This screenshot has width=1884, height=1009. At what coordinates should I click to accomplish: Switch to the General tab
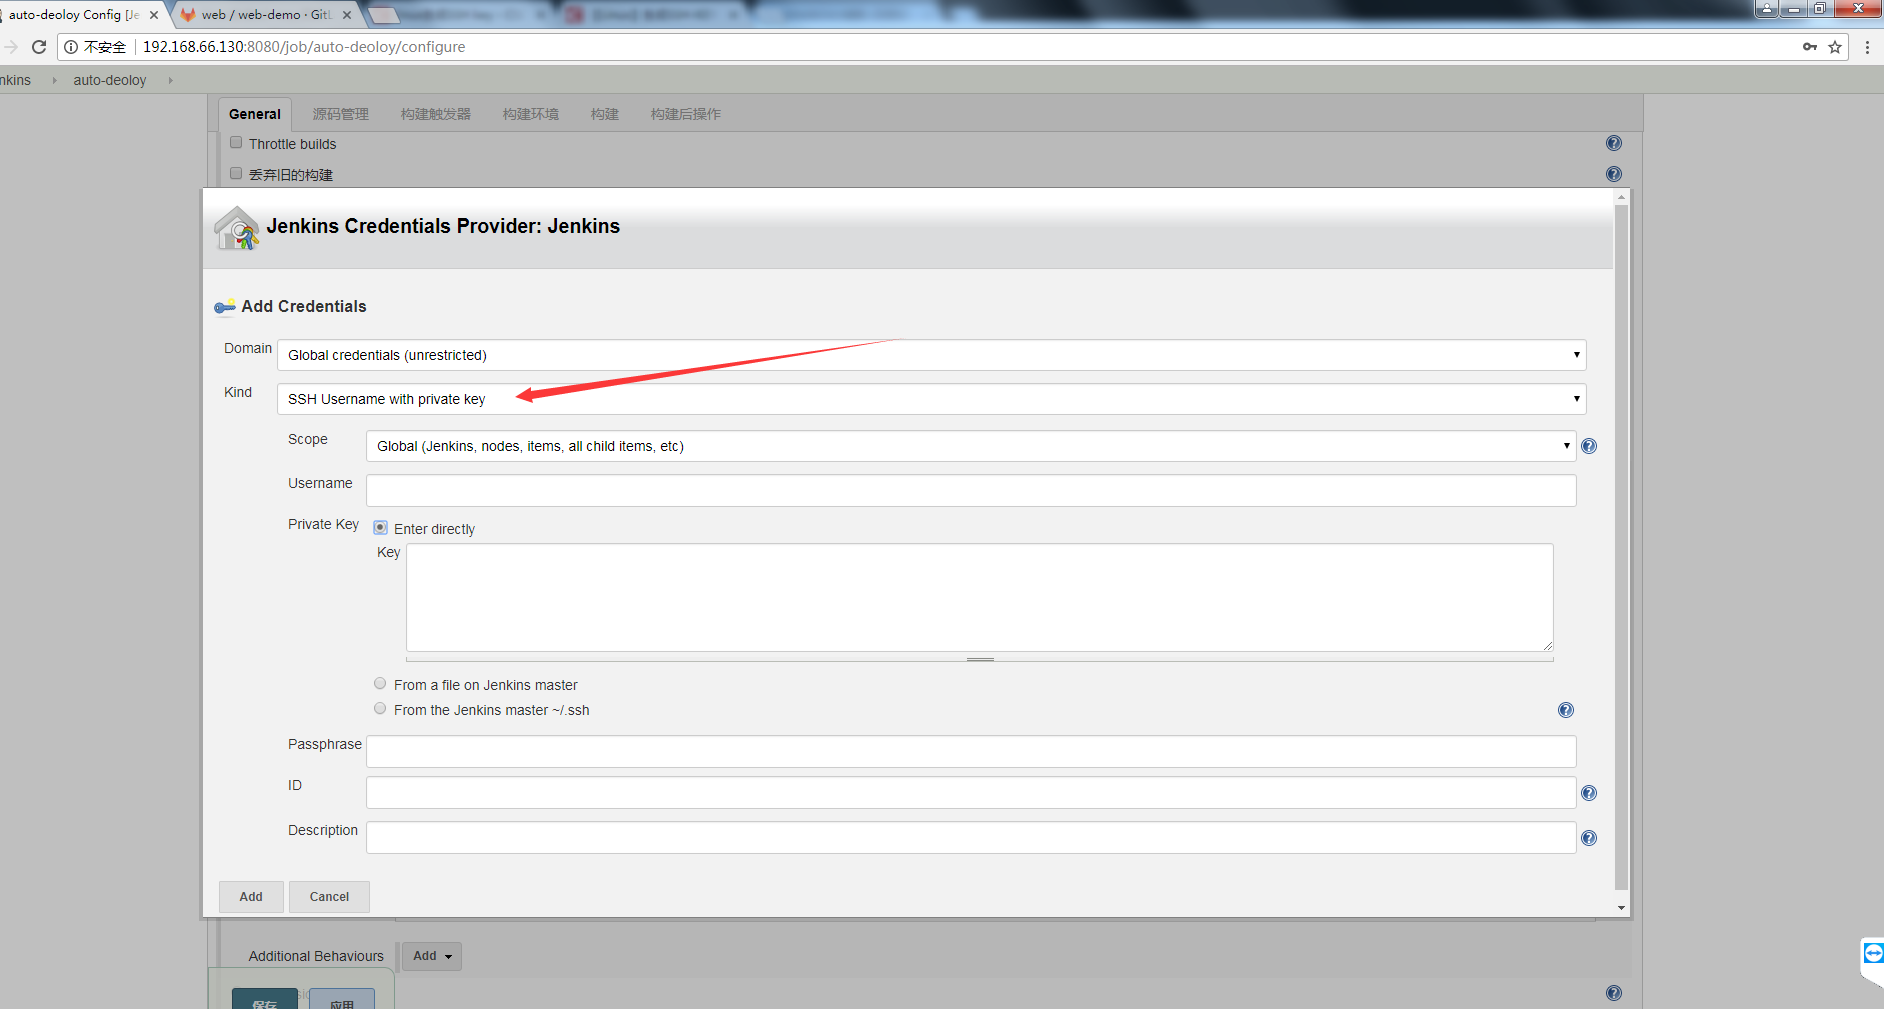click(x=255, y=114)
